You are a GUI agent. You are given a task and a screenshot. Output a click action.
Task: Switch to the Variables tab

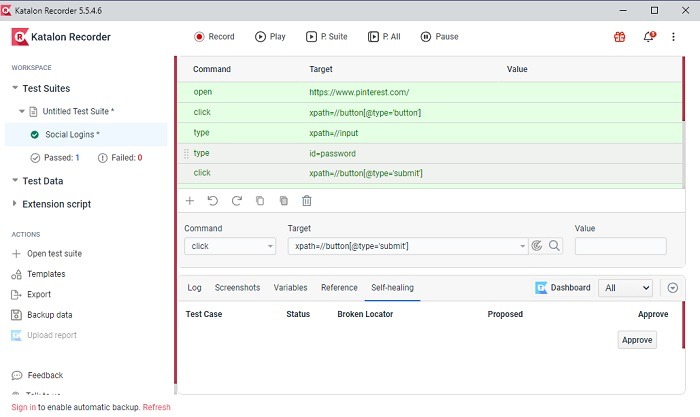tap(291, 288)
